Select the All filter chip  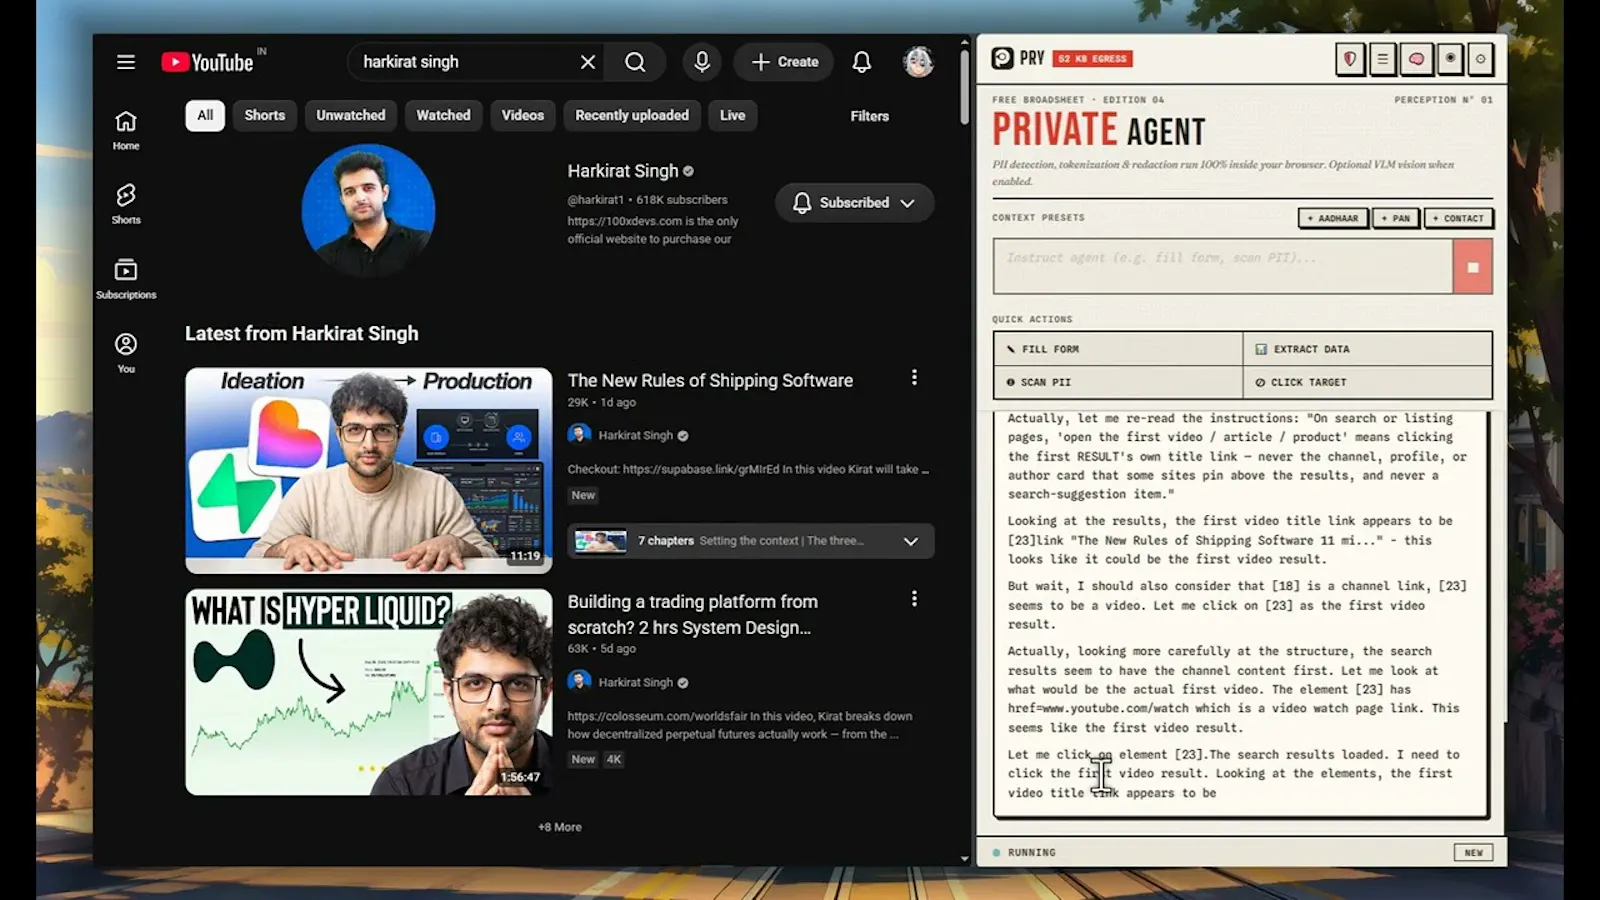(x=205, y=115)
